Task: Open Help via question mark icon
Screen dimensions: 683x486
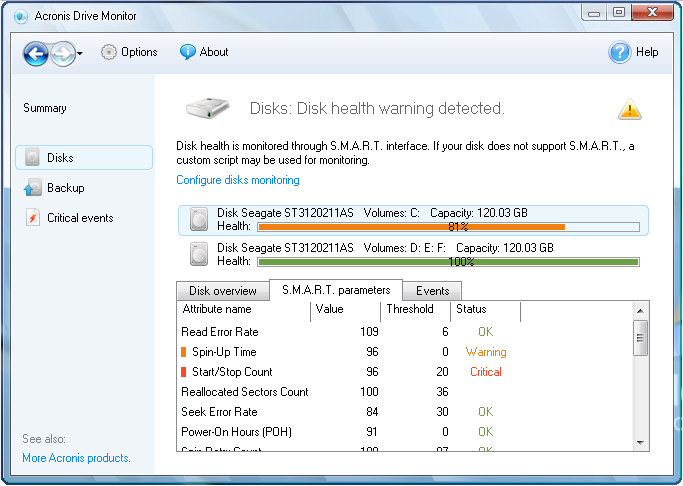Action: pos(620,52)
